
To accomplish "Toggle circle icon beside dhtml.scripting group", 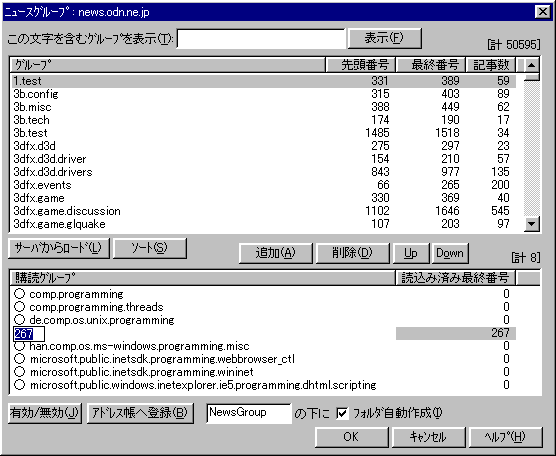I will coord(20,385).
